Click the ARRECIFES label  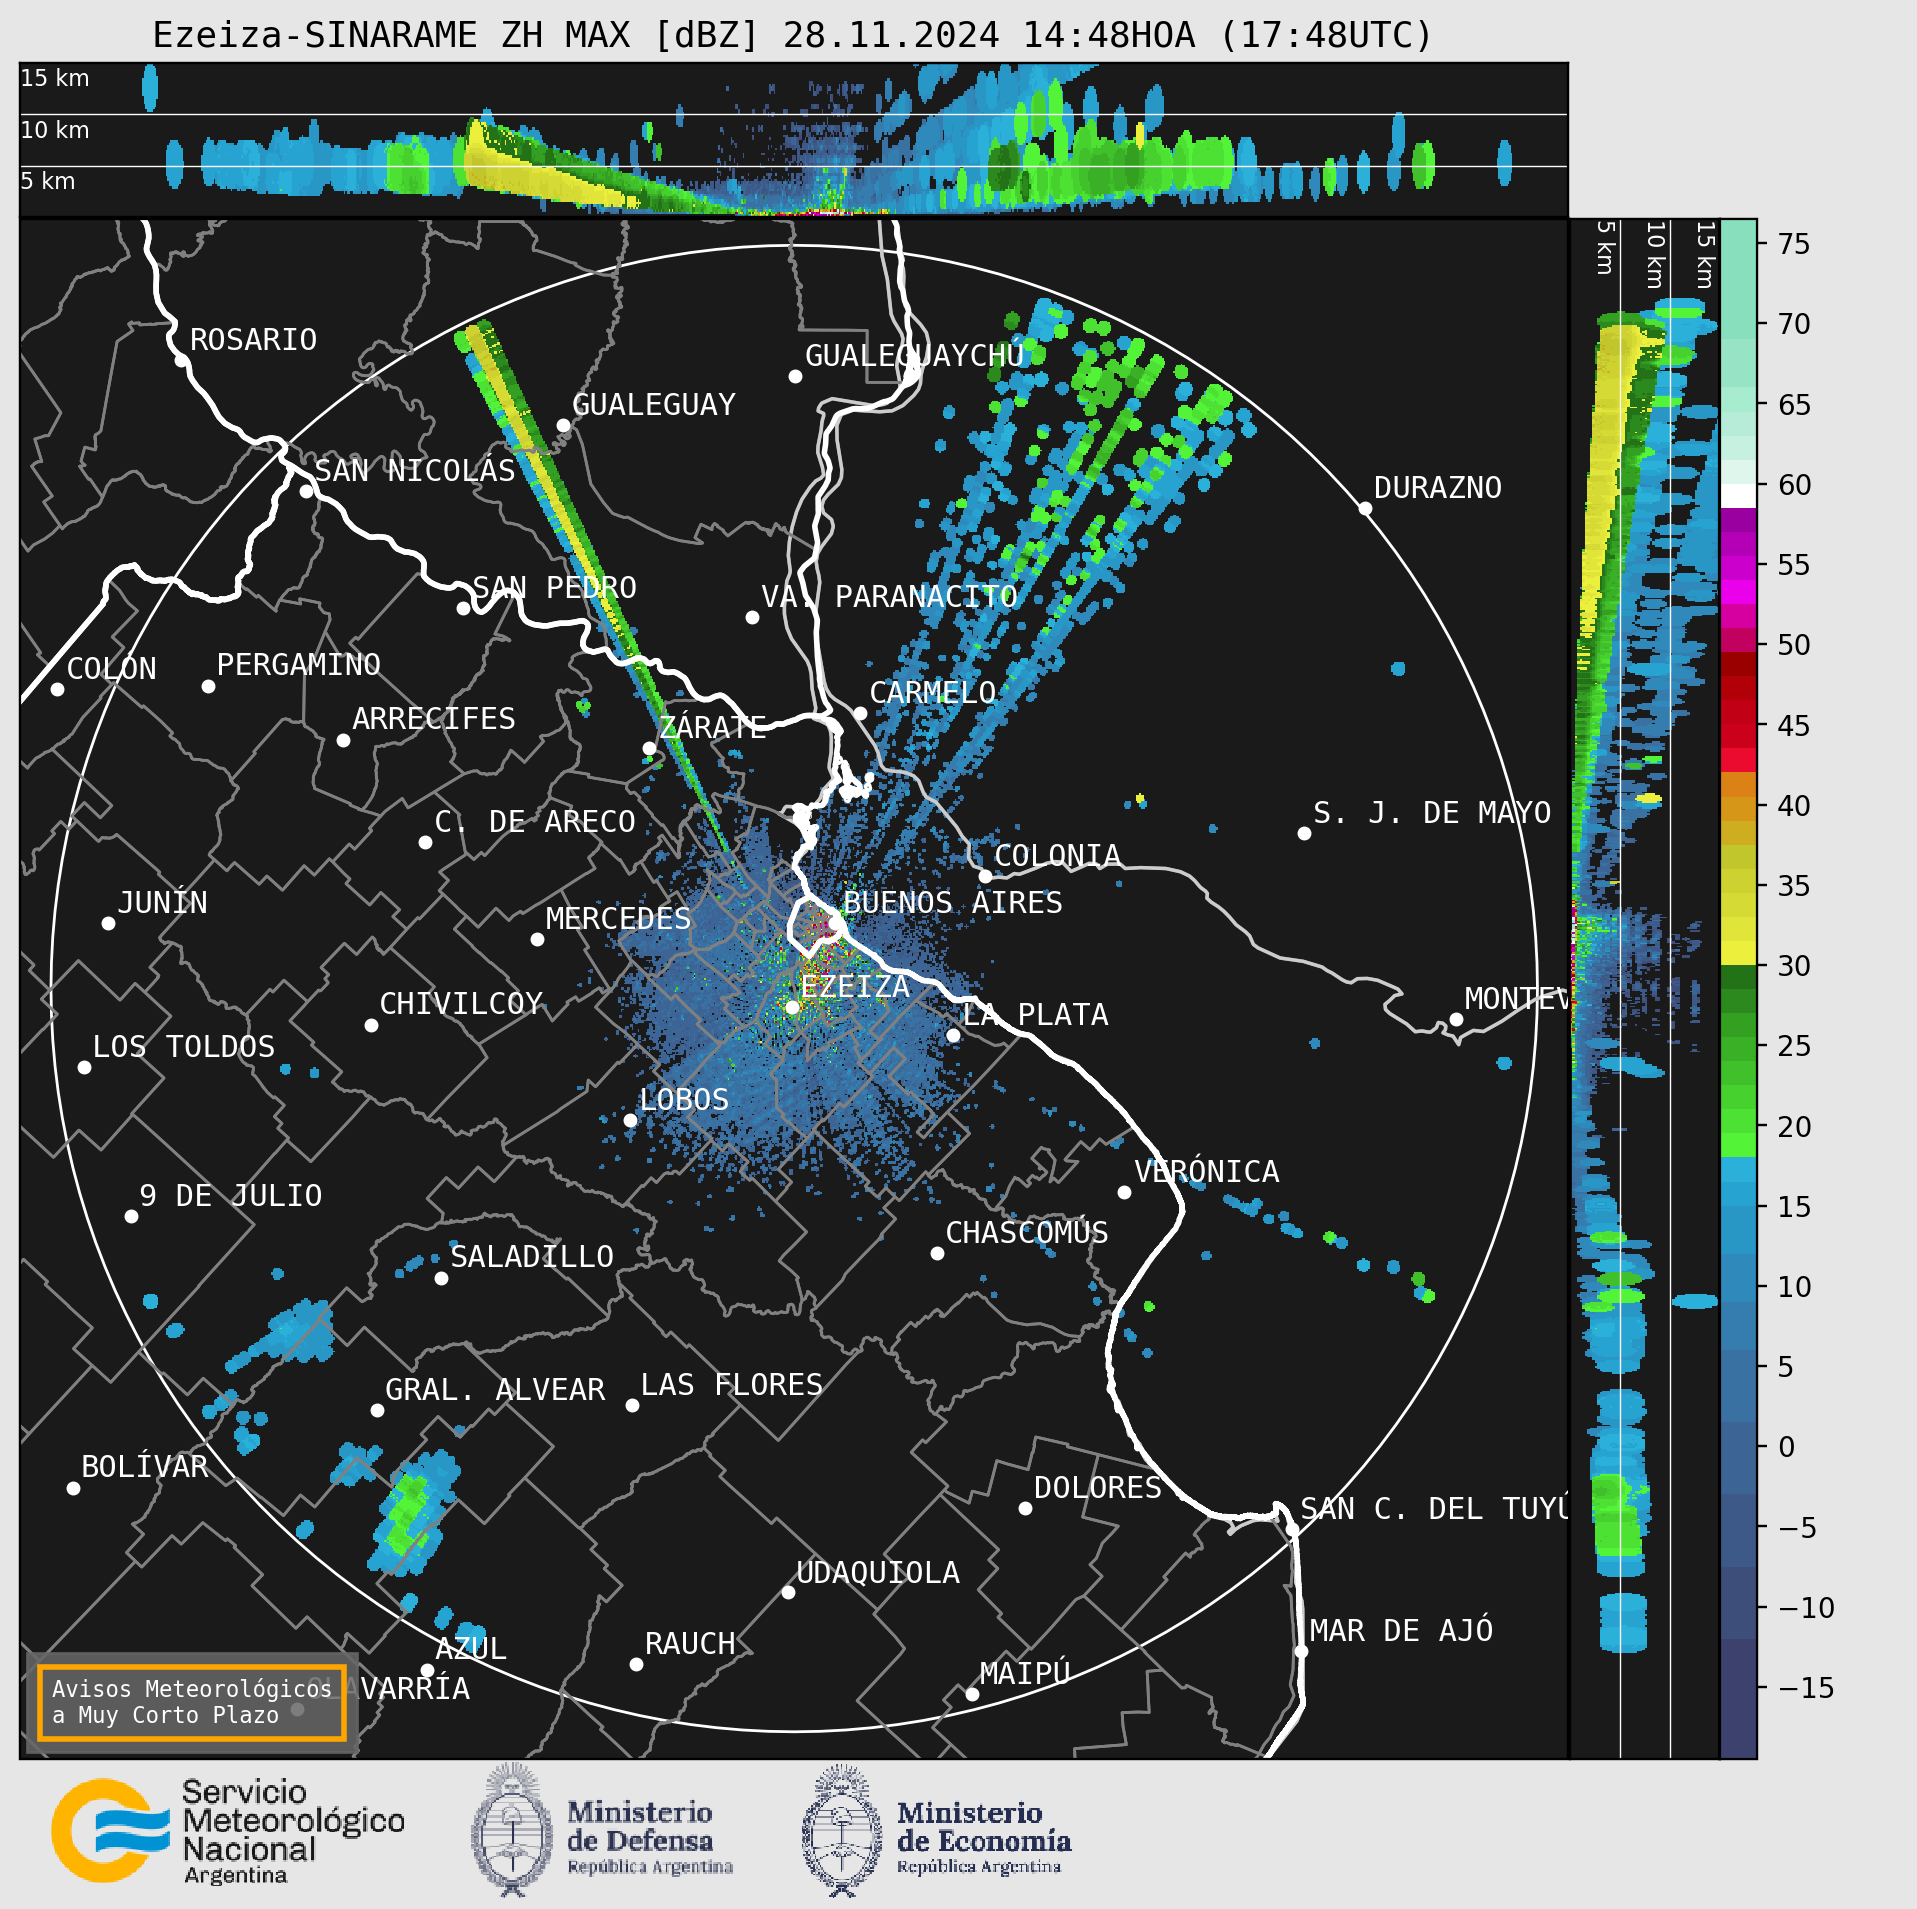(x=434, y=719)
